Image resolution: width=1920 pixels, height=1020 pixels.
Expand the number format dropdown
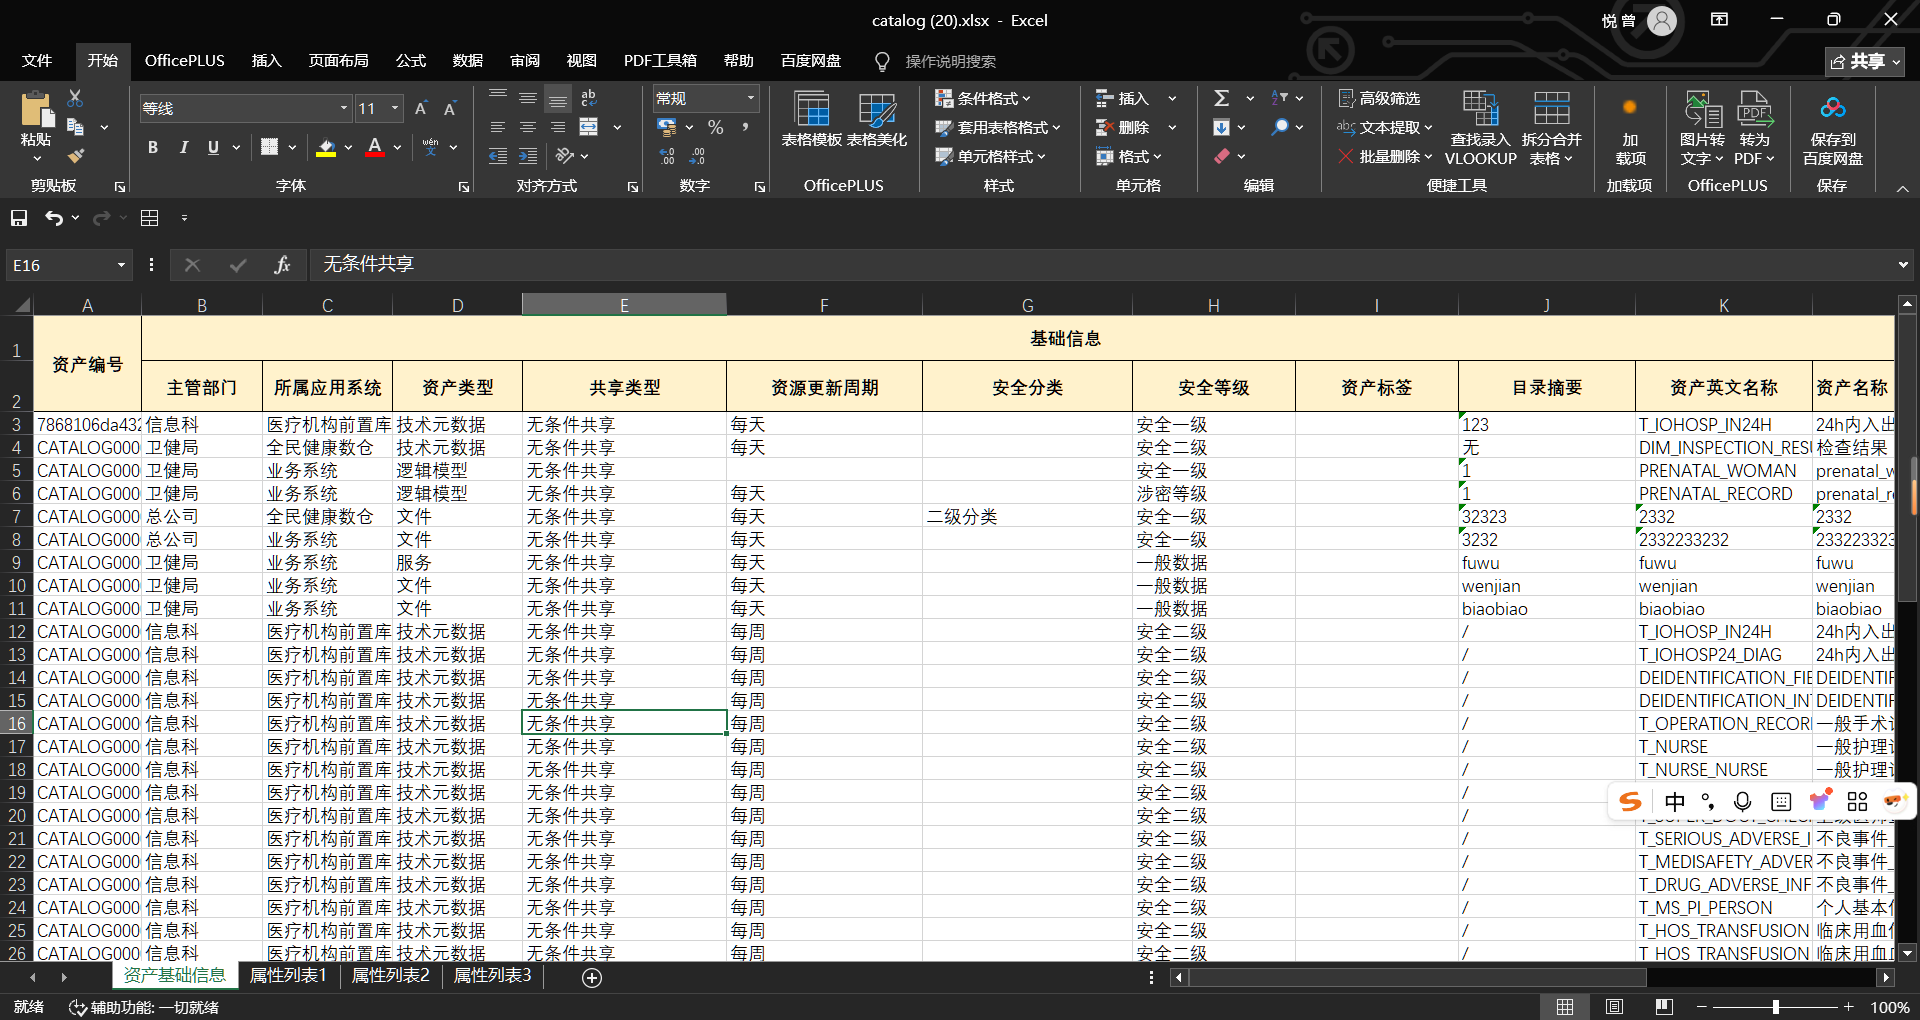[x=750, y=98]
